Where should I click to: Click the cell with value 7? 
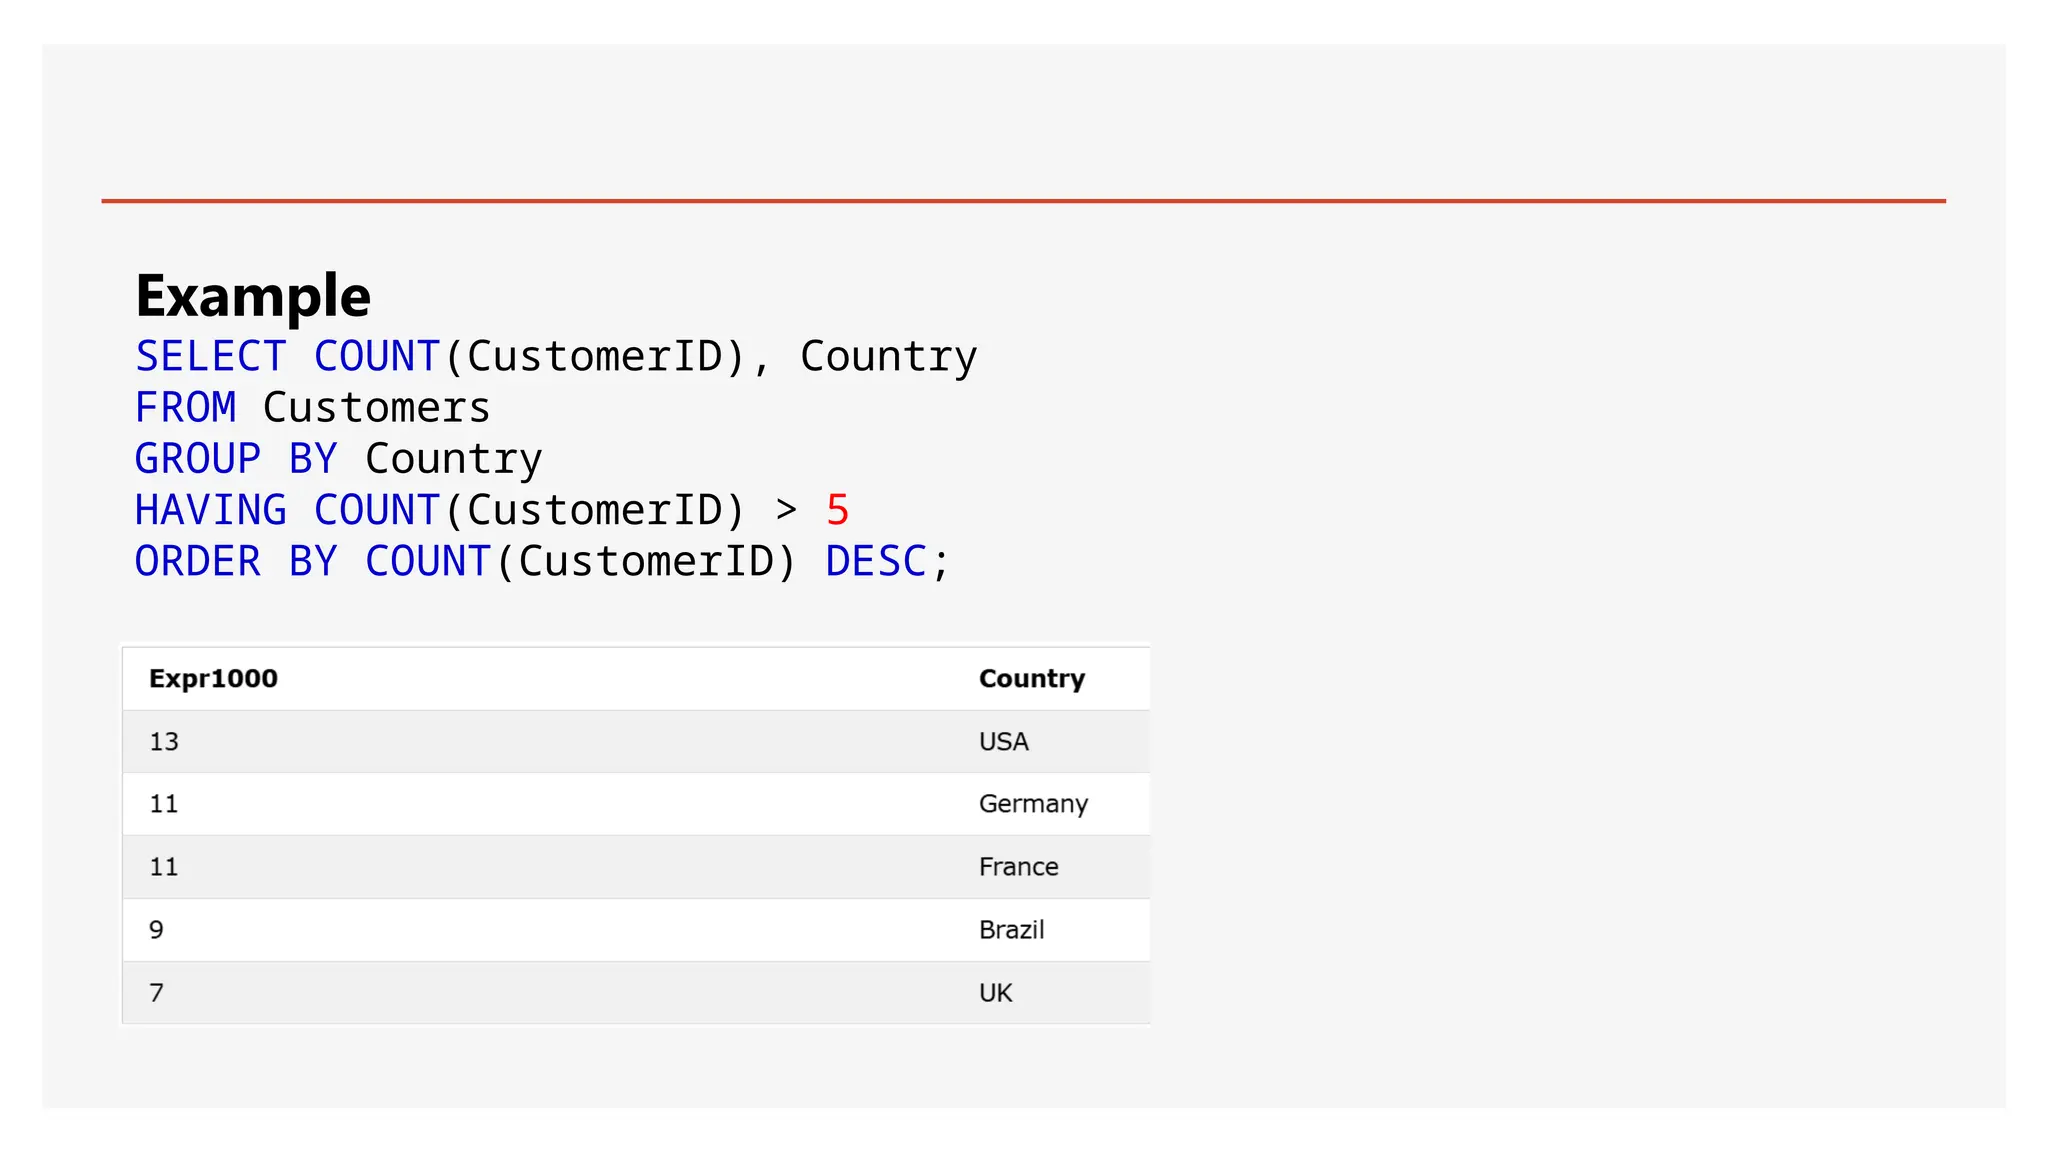[156, 993]
